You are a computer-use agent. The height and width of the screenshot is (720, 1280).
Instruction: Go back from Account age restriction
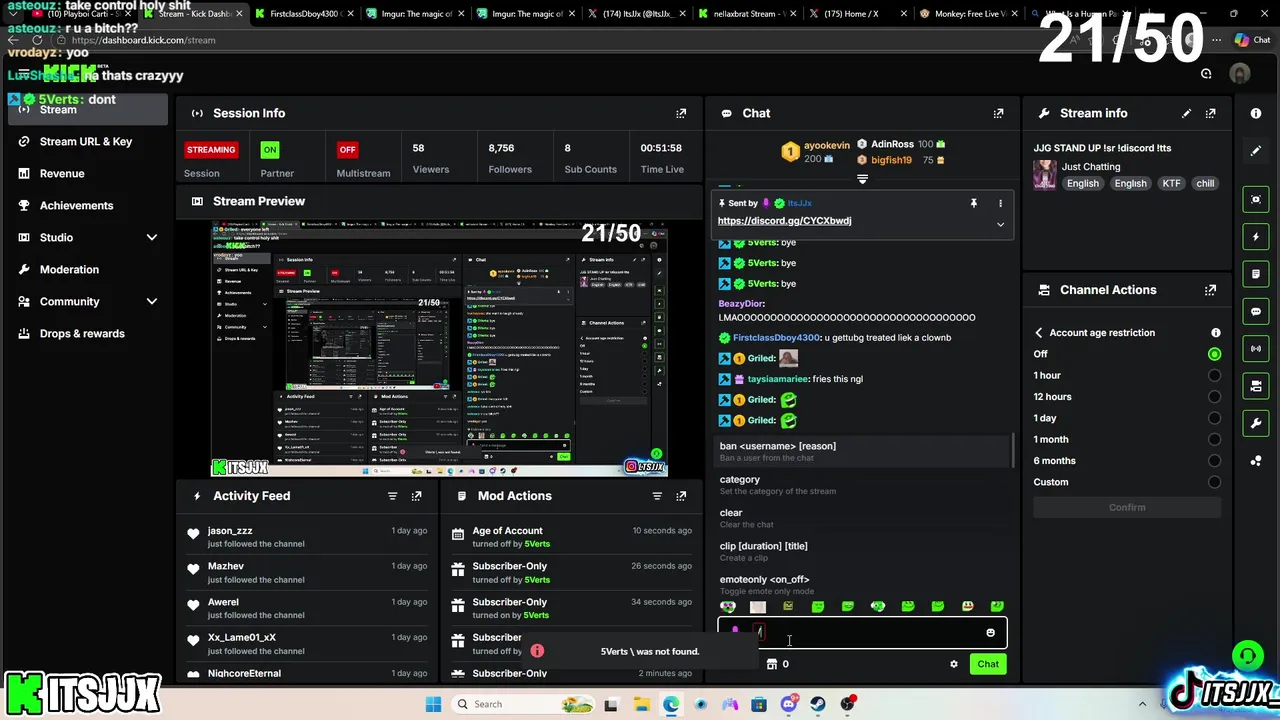point(1038,333)
